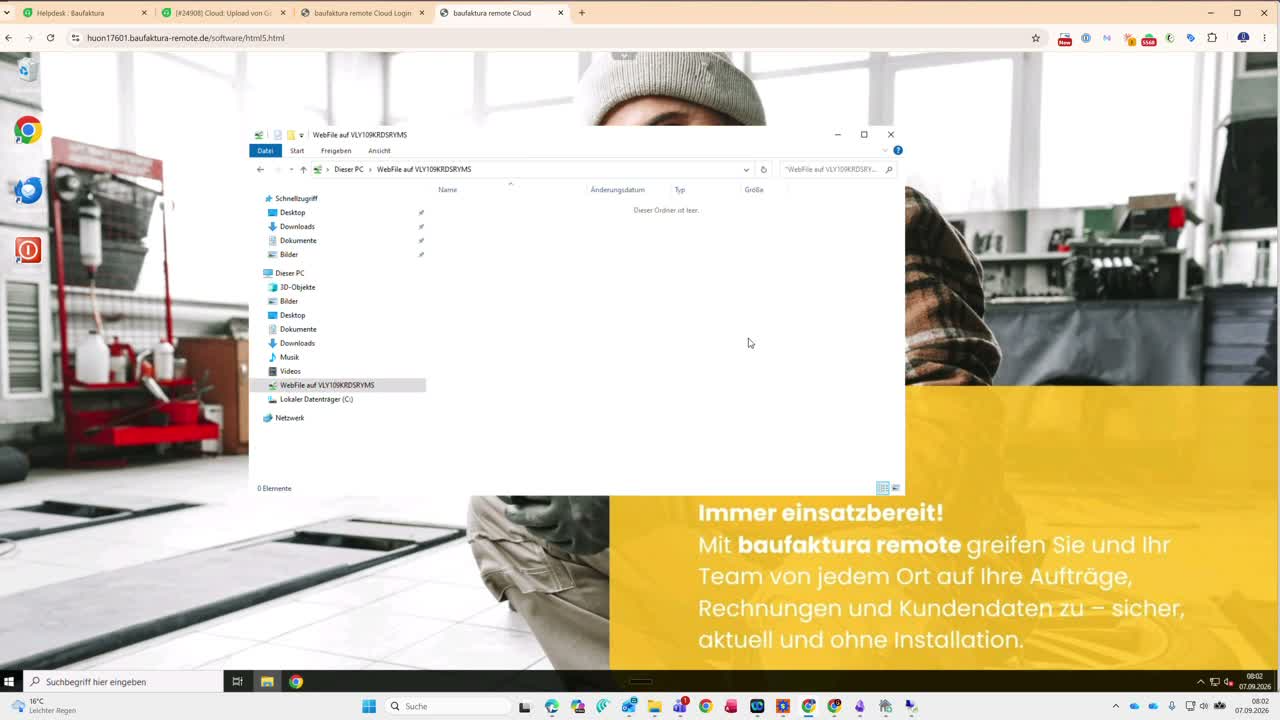Open the New-badged extension in Chrome toolbar
The width and height of the screenshot is (1280, 720).
(x=1065, y=39)
